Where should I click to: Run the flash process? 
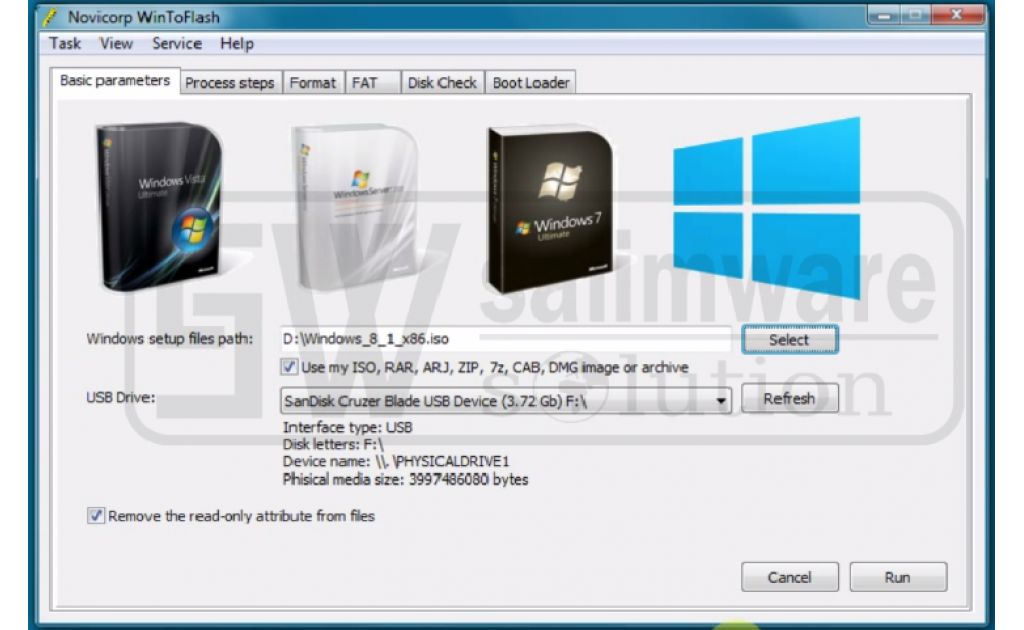coord(897,576)
